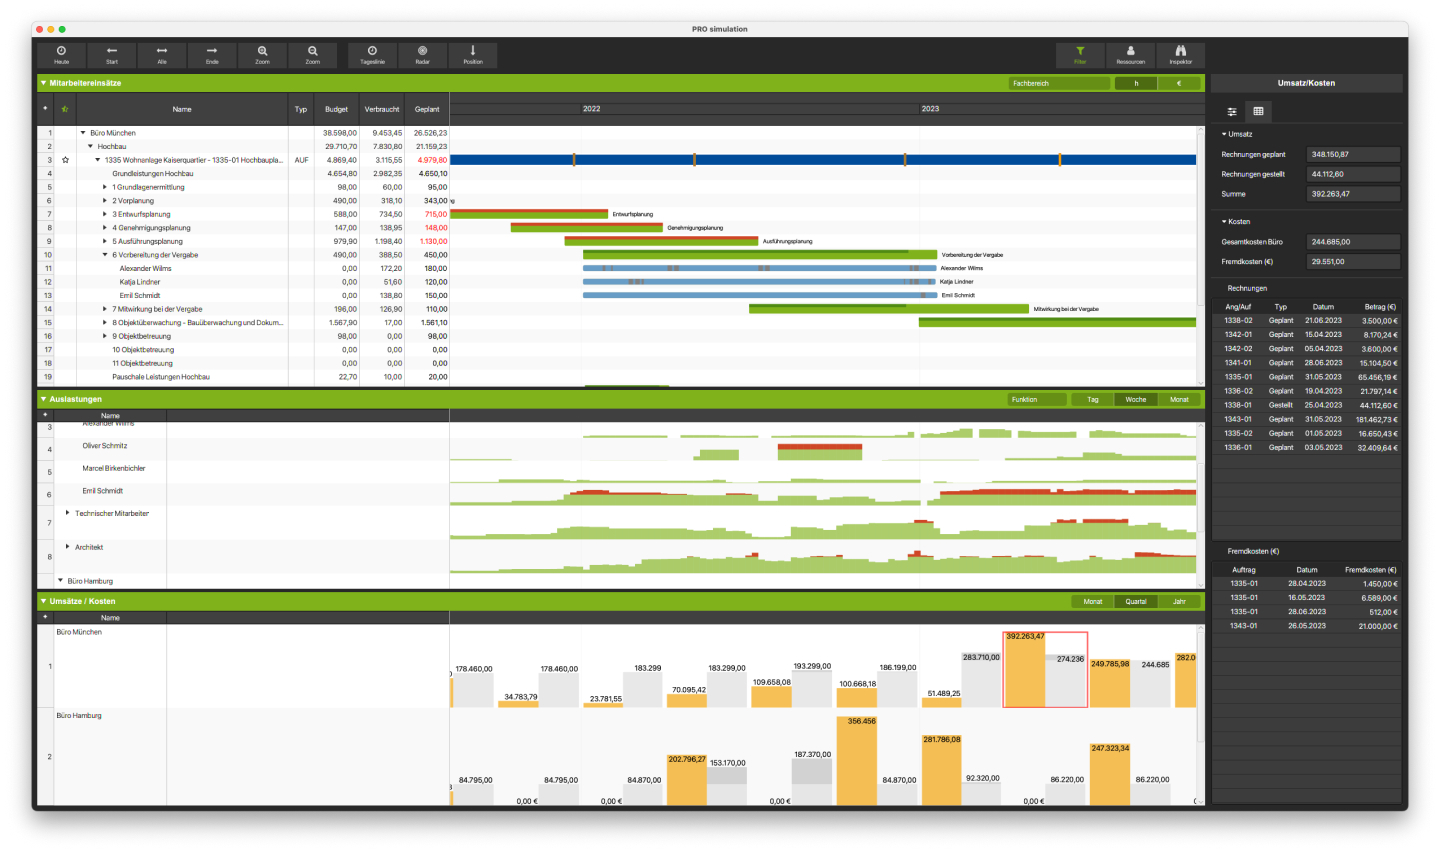The height and width of the screenshot is (853, 1440).
Task: Click the Rechnungen geplant value field
Action: click(1353, 155)
